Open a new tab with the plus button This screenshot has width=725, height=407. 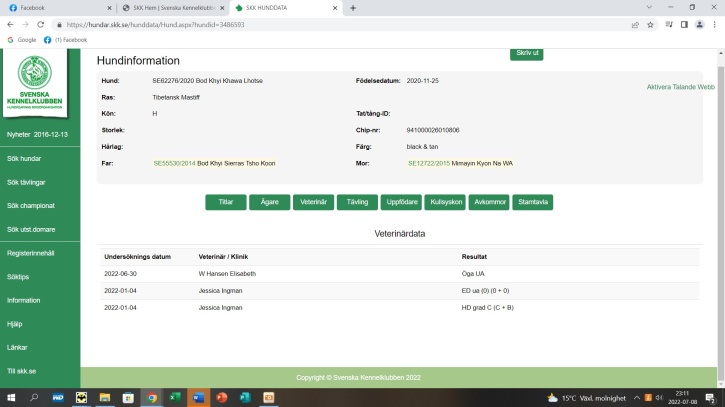pos(353,8)
